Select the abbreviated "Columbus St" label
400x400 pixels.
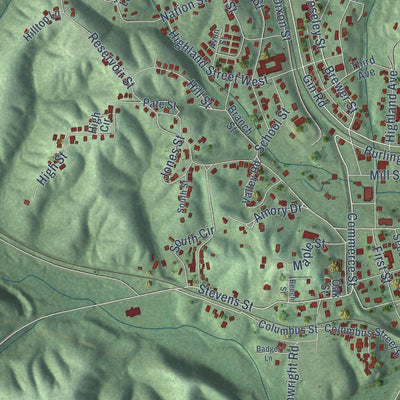coord(288,328)
